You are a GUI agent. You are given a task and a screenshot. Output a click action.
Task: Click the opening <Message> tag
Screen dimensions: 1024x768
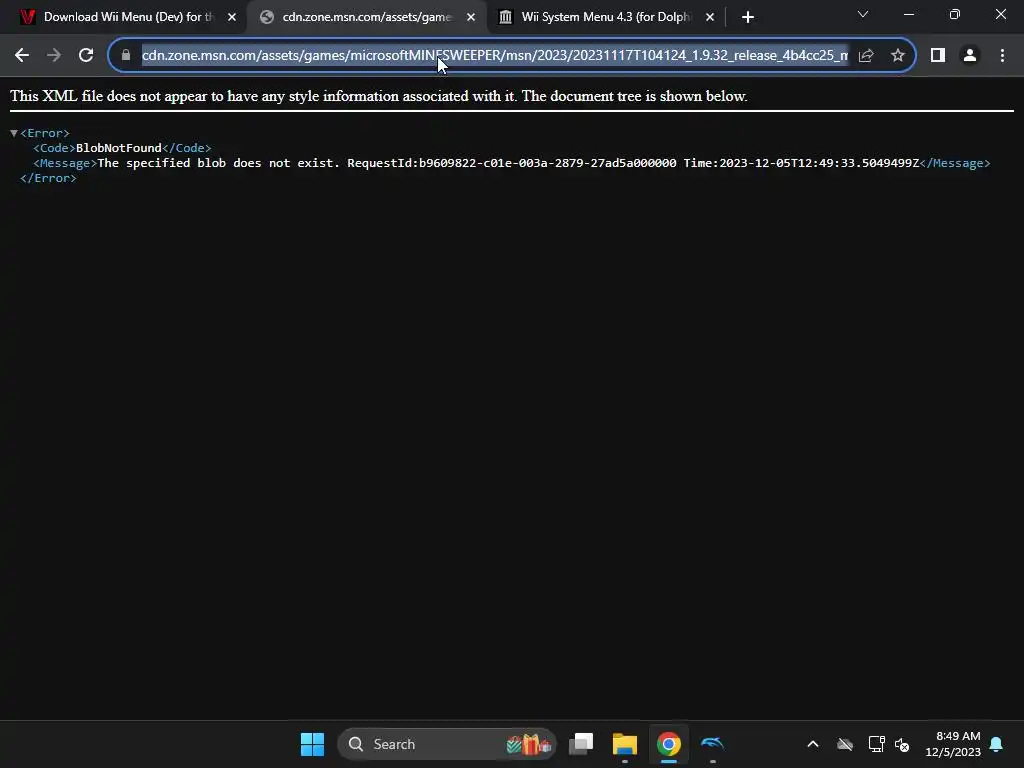click(65, 163)
